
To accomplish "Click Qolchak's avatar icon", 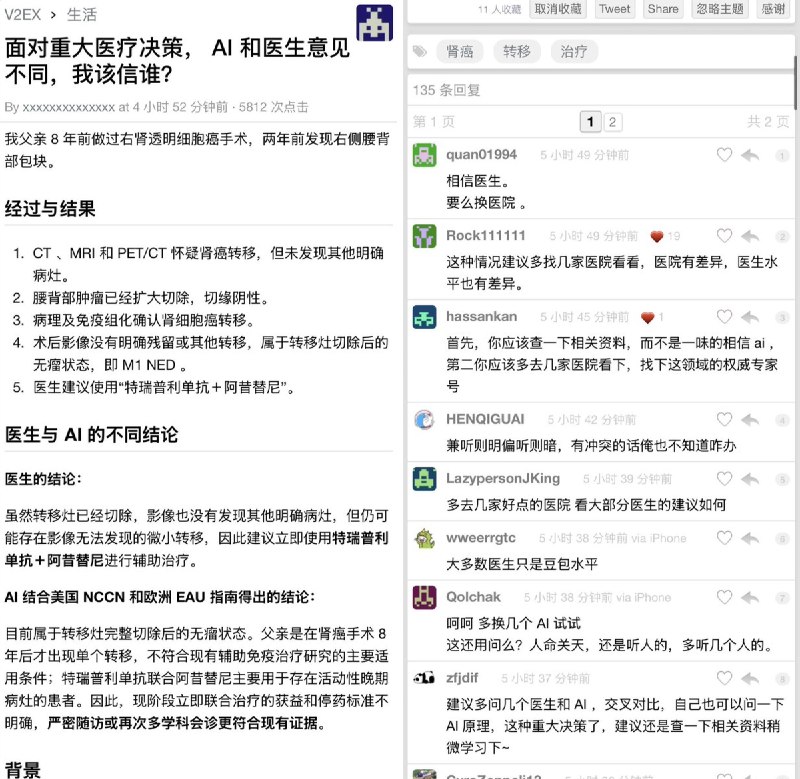I will (424, 597).
